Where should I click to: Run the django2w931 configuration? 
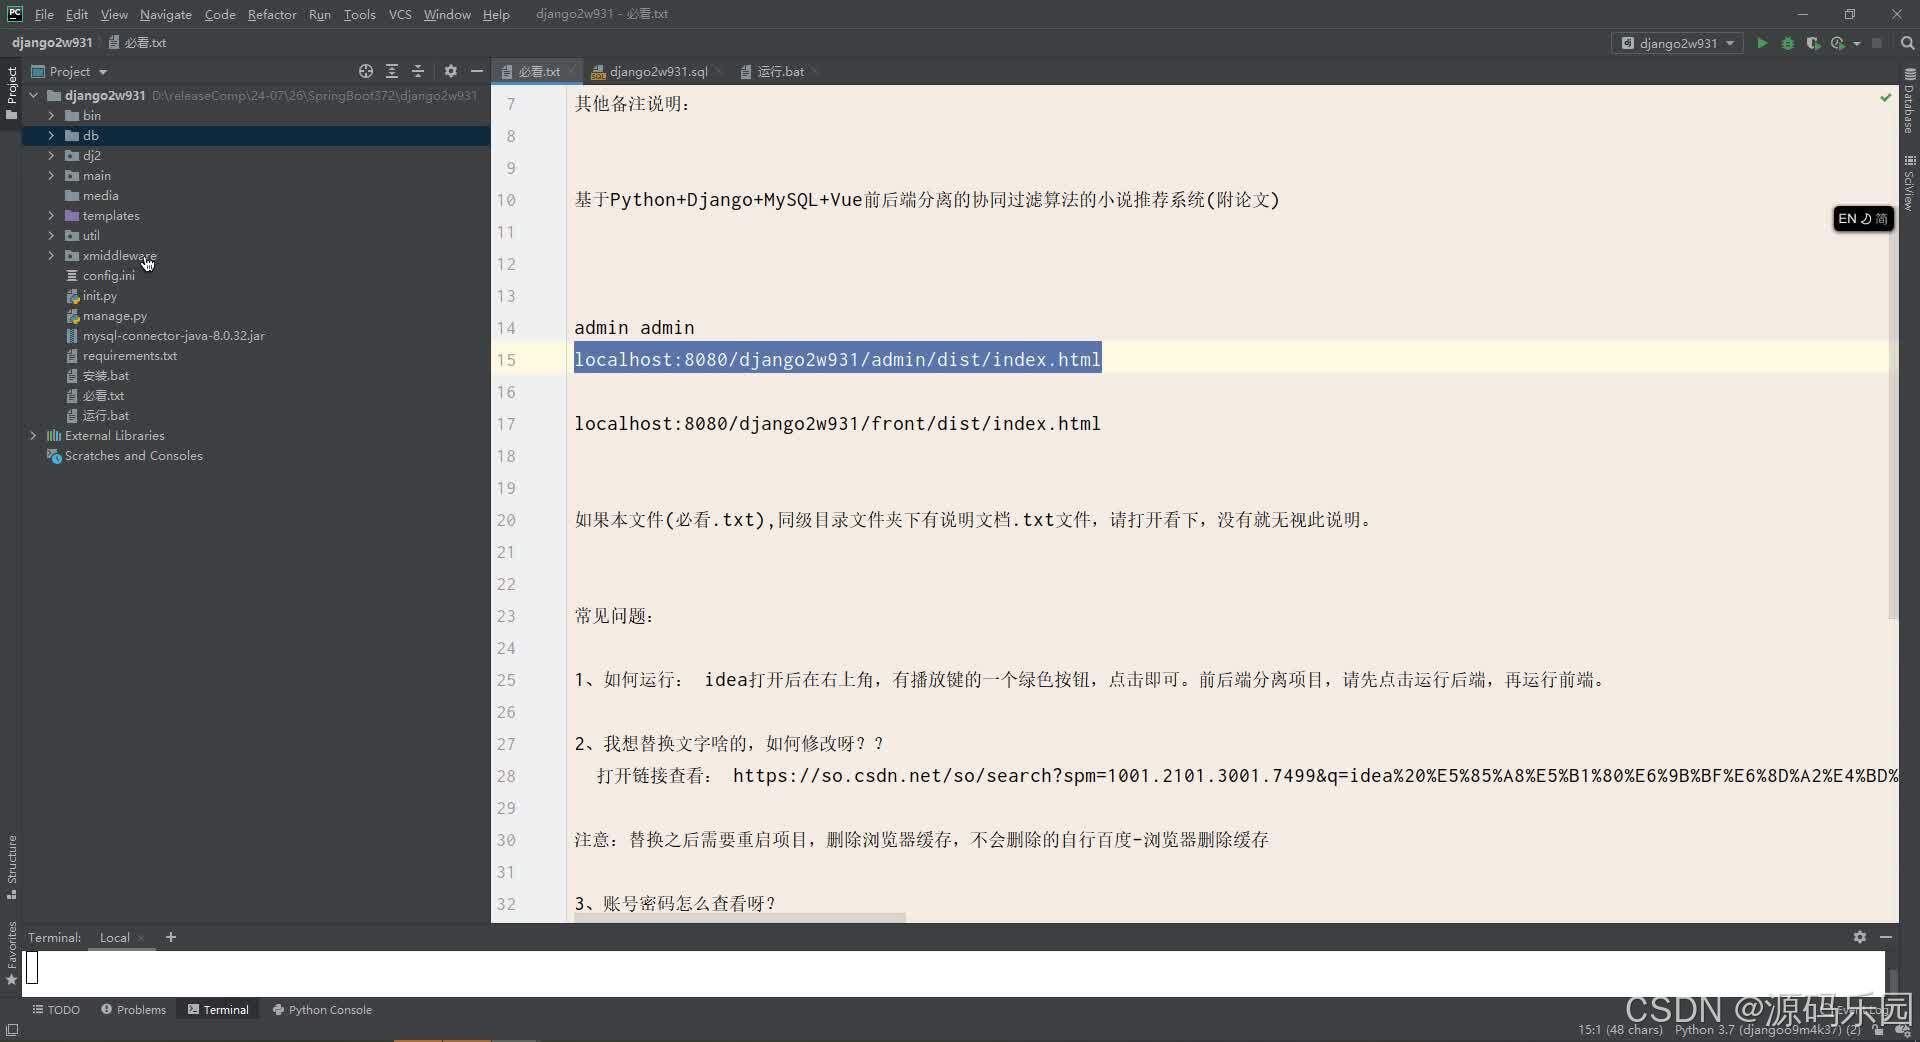point(1762,43)
